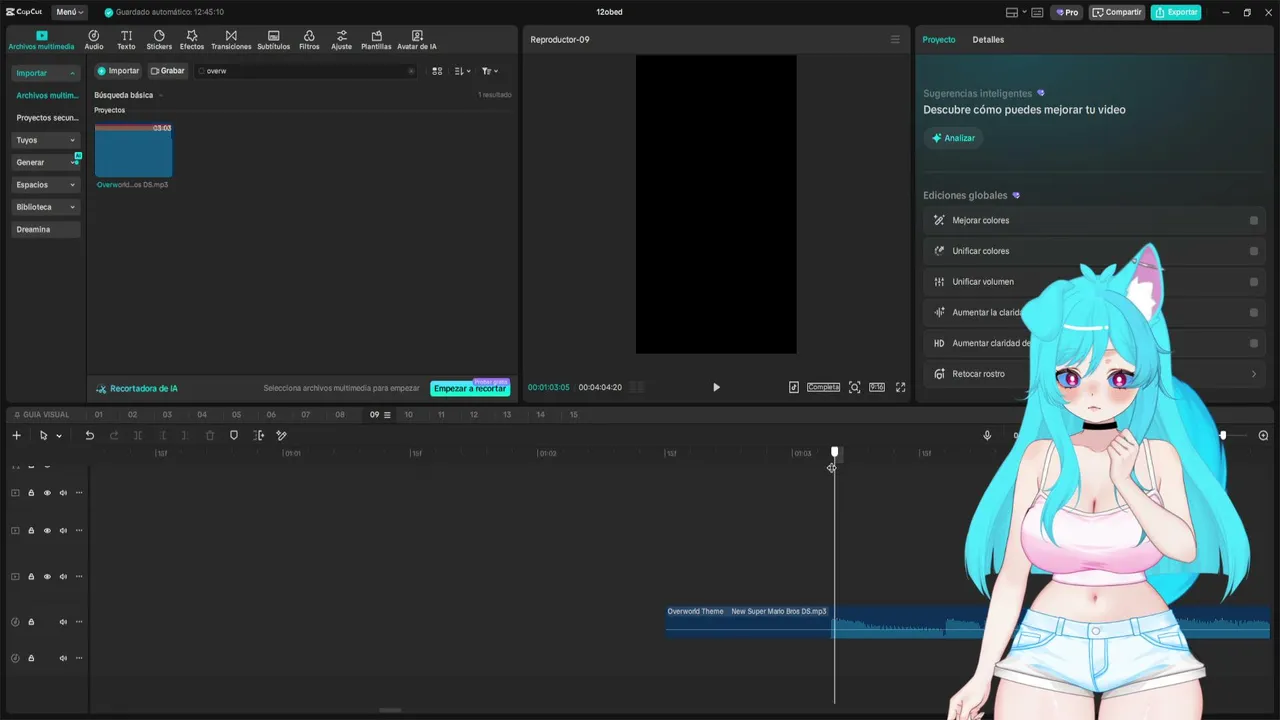Screen dimensions: 1280x720
Task: Click the Analizar button
Action: click(953, 138)
